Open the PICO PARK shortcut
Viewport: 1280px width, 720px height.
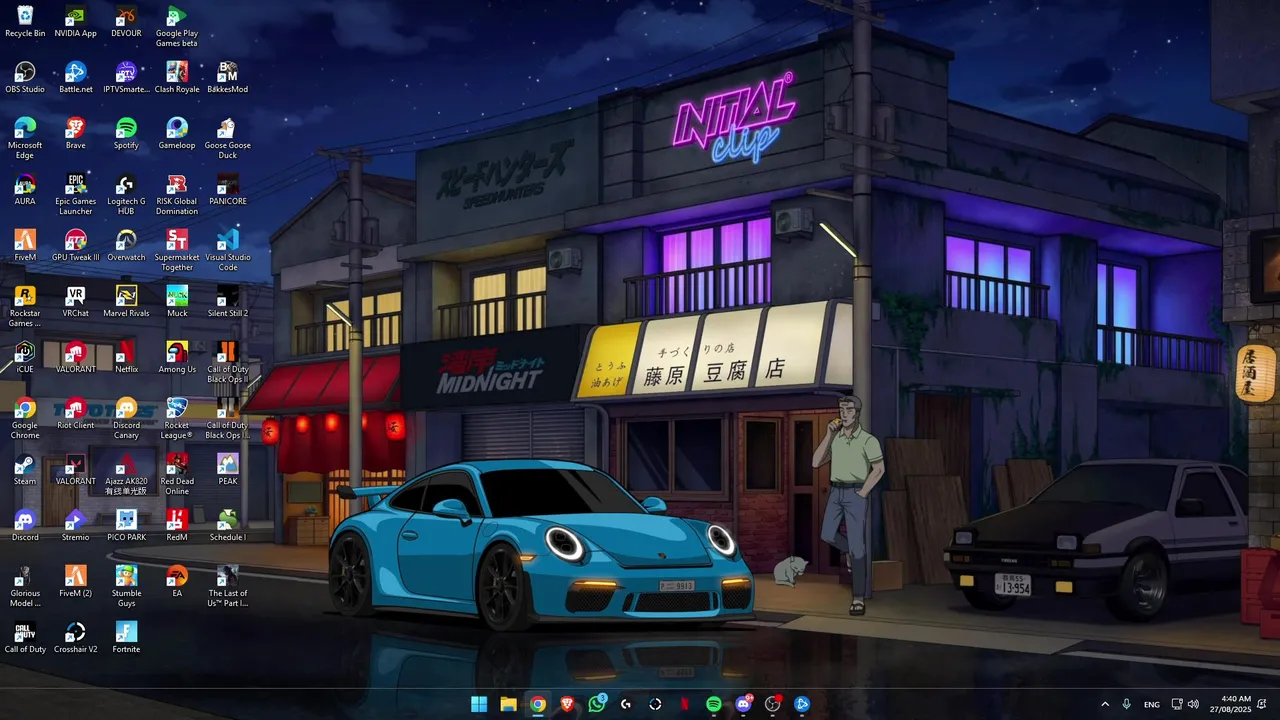click(126, 525)
